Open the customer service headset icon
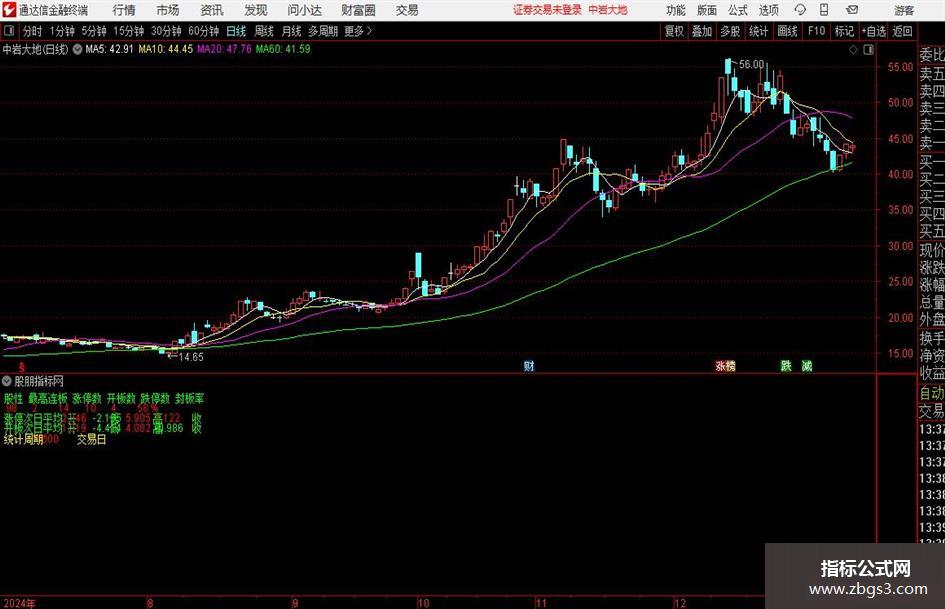 coord(800,10)
